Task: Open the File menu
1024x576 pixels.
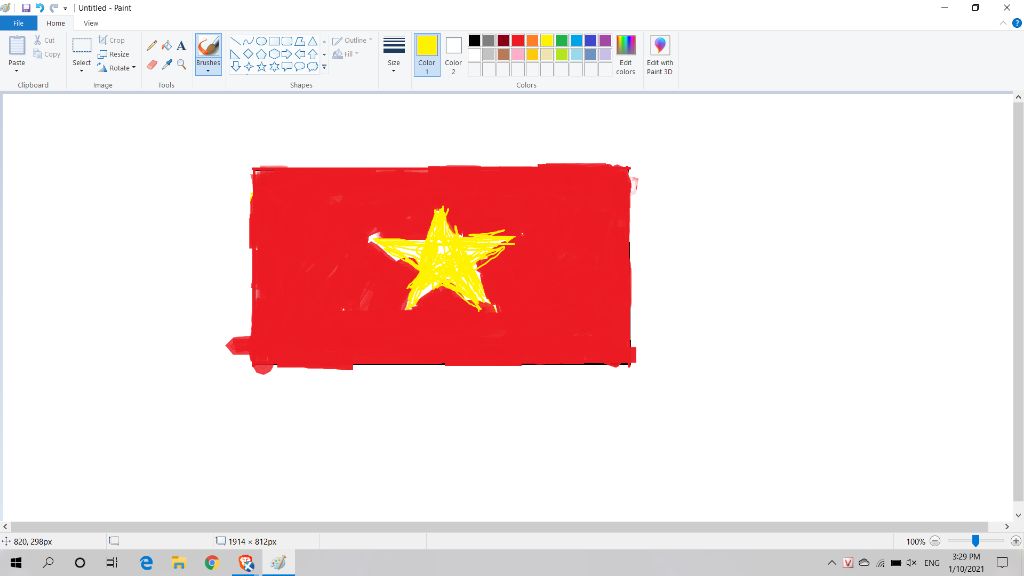Action: click(x=18, y=23)
